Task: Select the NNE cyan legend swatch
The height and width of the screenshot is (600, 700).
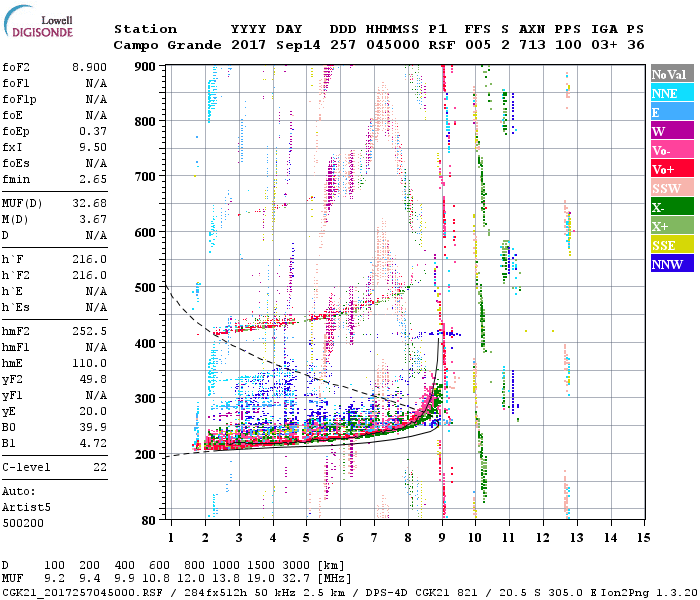Action: [672, 93]
